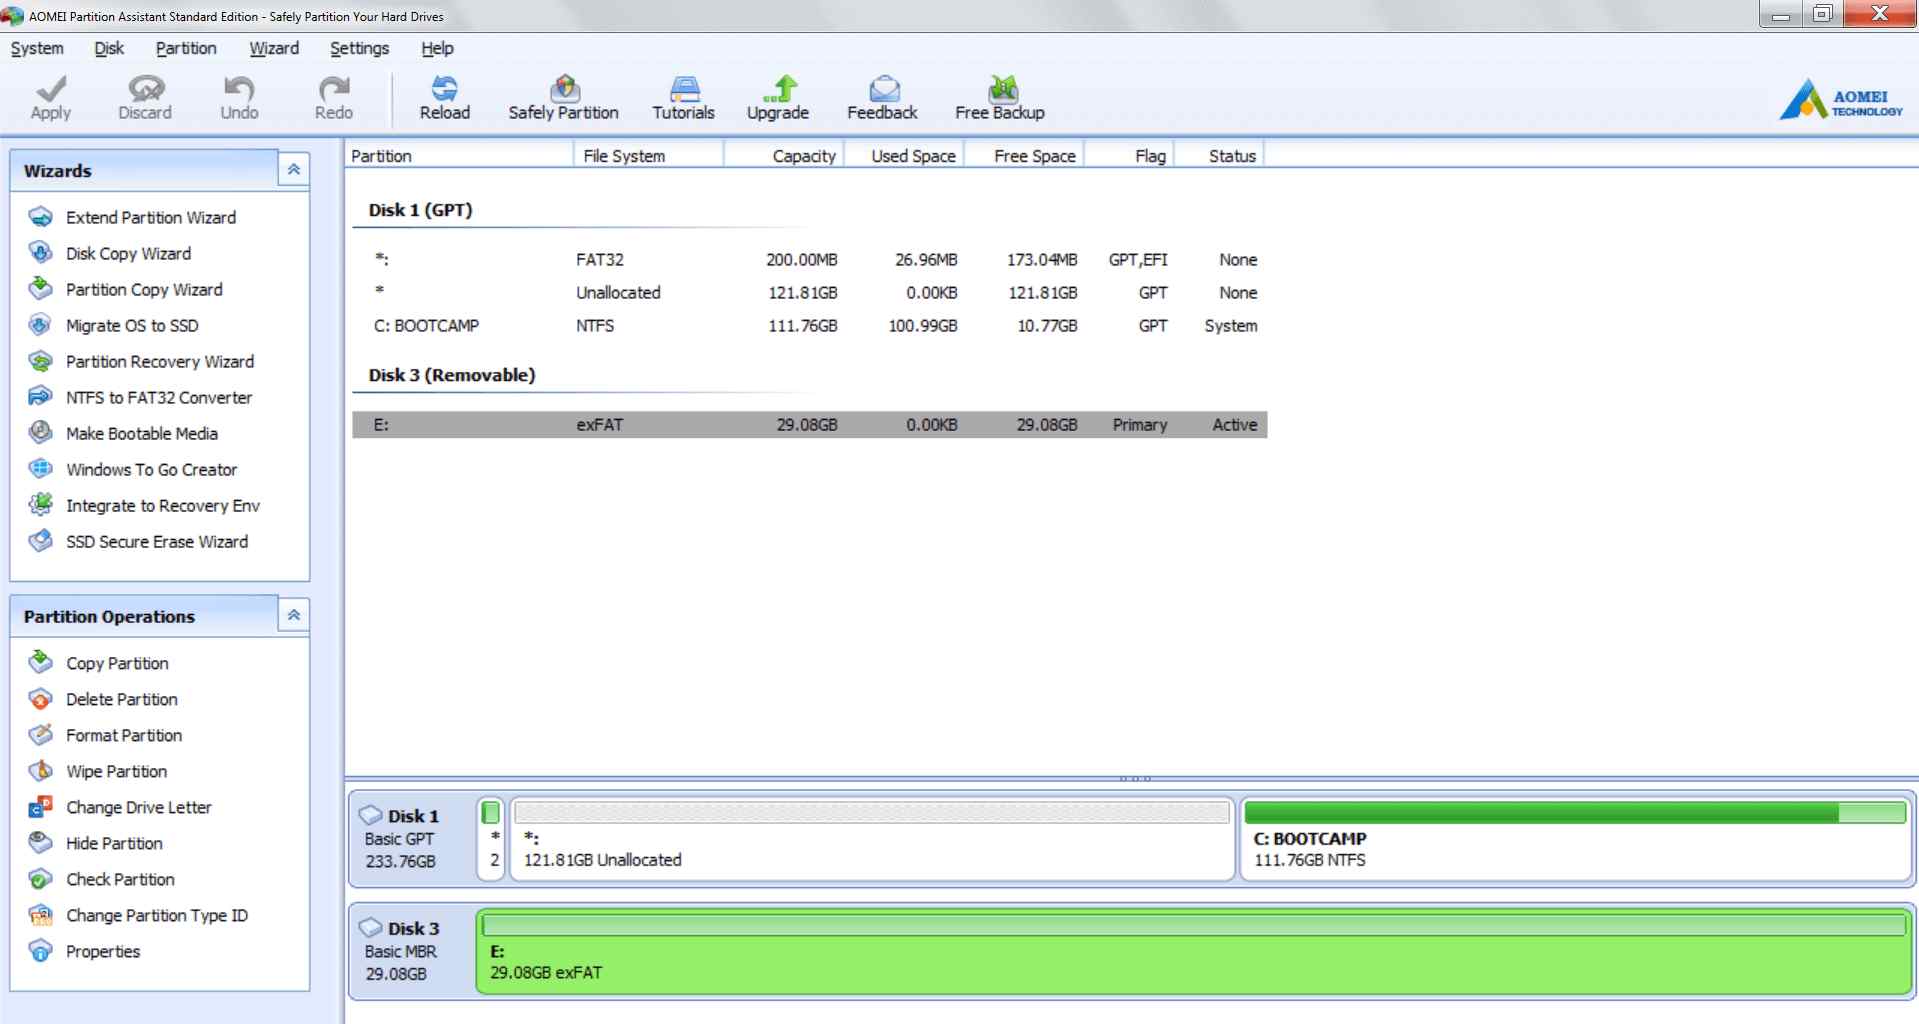Open the System menu
The image size is (1919, 1024).
pyautogui.click(x=37, y=48)
